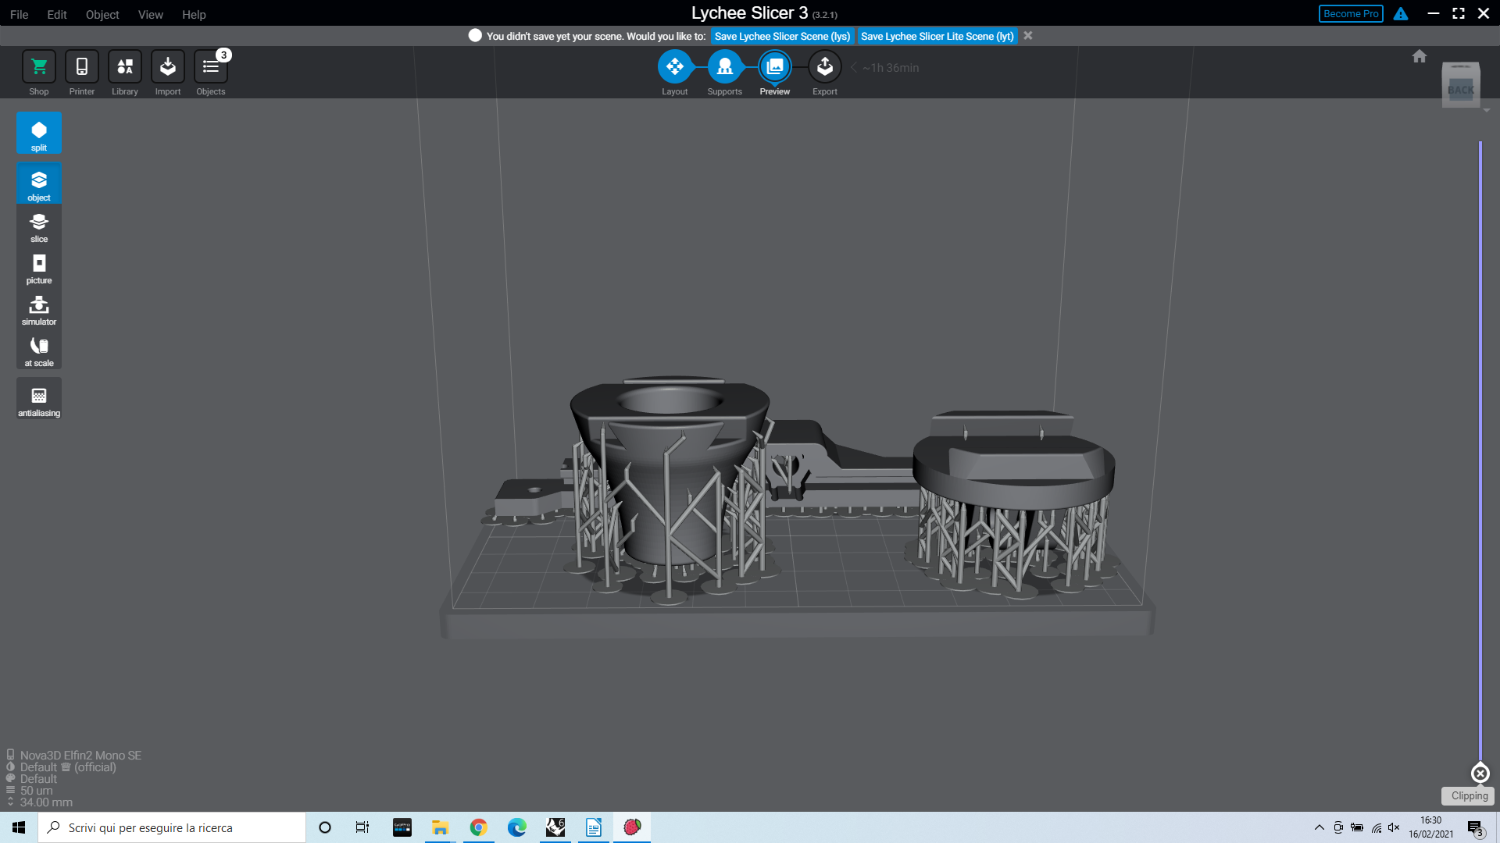Toggle the split view mode
Viewport: 1500px width, 843px height.
(39, 133)
